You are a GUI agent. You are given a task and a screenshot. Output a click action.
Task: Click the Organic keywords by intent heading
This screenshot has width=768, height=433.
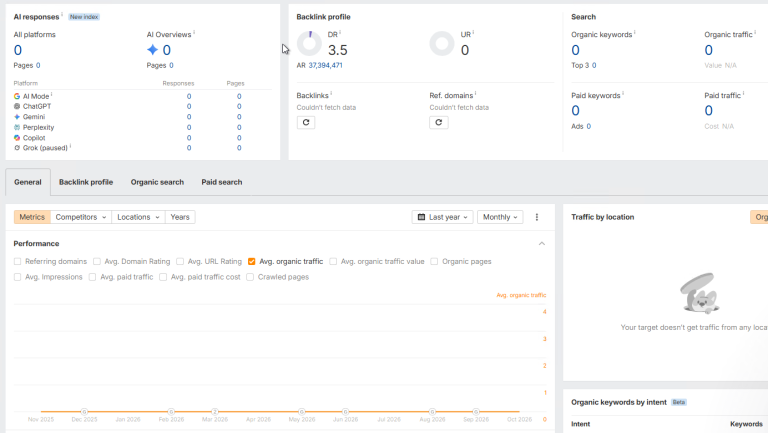click(619, 402)
